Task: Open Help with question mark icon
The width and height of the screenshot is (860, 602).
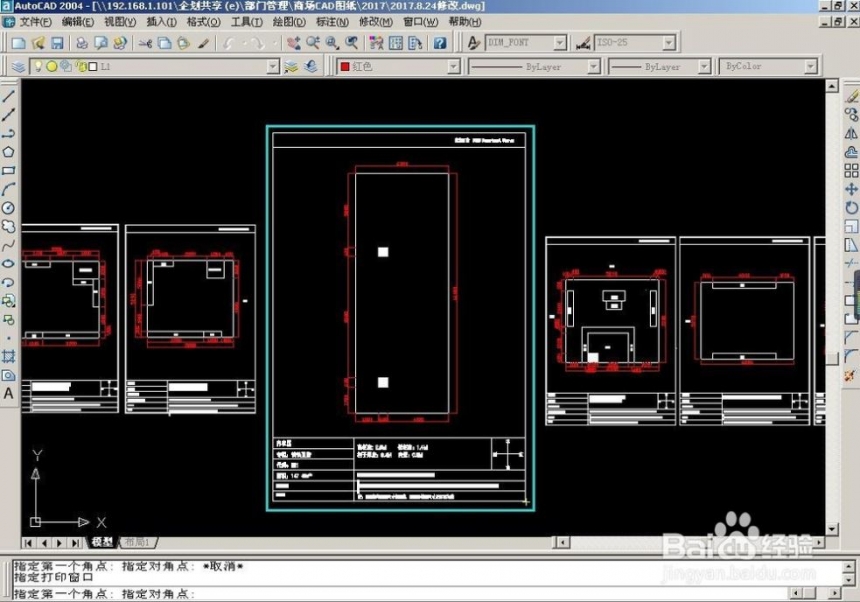Action: point(440,43)
